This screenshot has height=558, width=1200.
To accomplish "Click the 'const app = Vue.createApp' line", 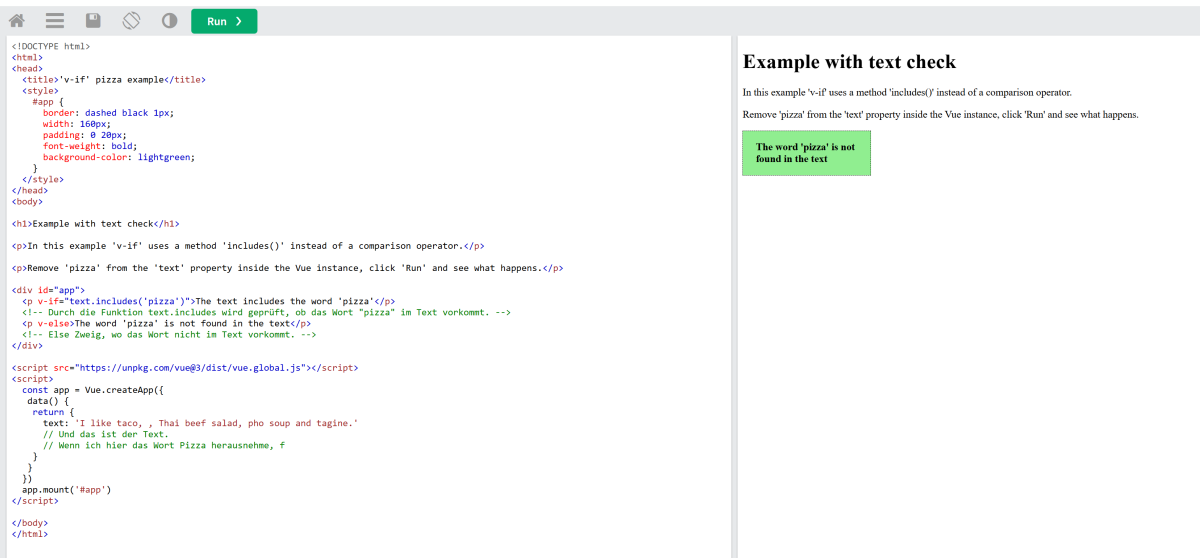I will [98, 390].
